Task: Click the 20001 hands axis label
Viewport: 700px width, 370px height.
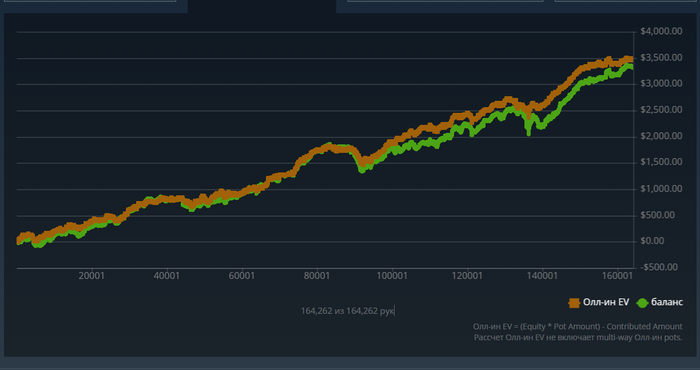Action: [x=92, y=276]
